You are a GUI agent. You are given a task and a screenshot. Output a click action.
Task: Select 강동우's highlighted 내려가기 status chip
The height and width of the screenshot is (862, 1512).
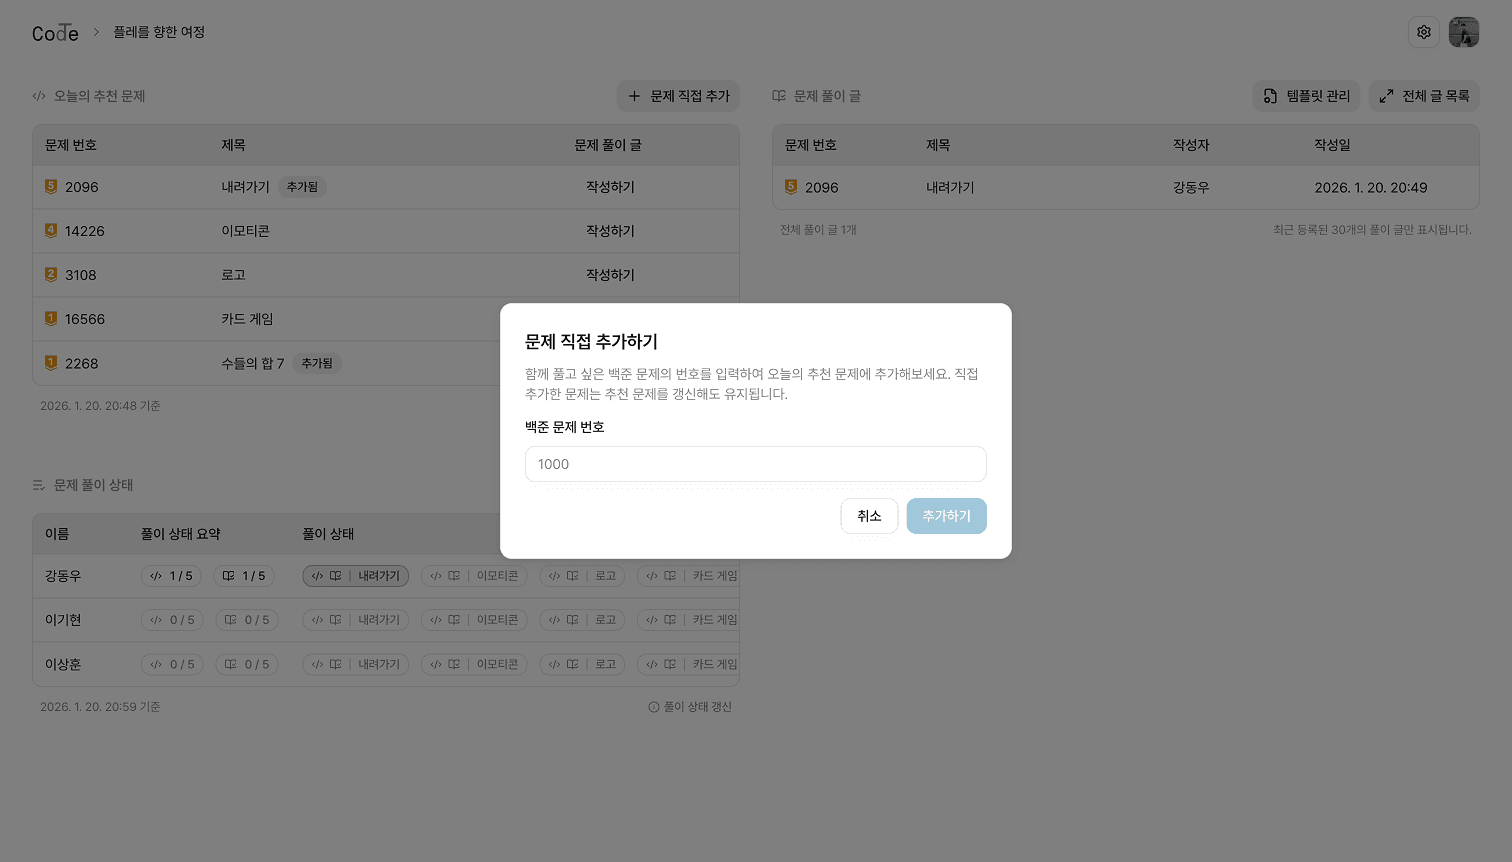355,576
